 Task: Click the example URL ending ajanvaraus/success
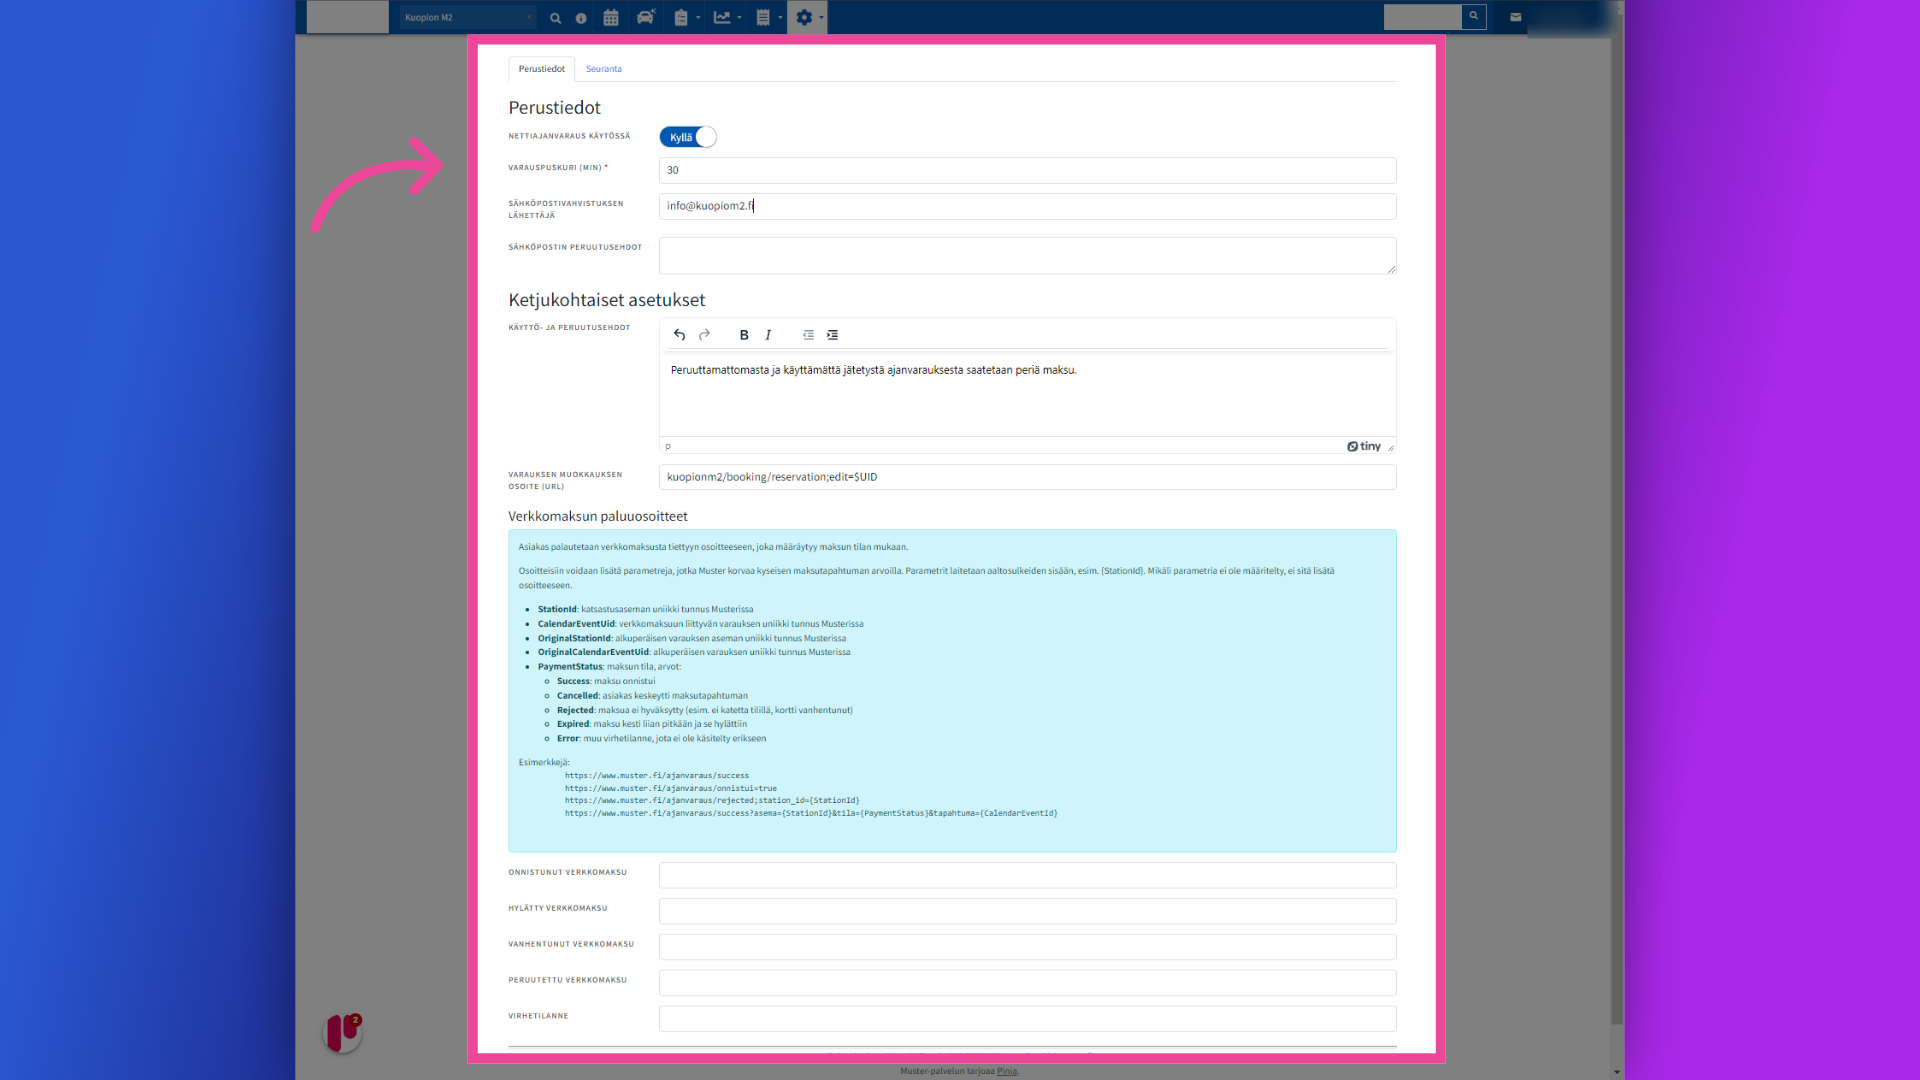click(656, 776)
